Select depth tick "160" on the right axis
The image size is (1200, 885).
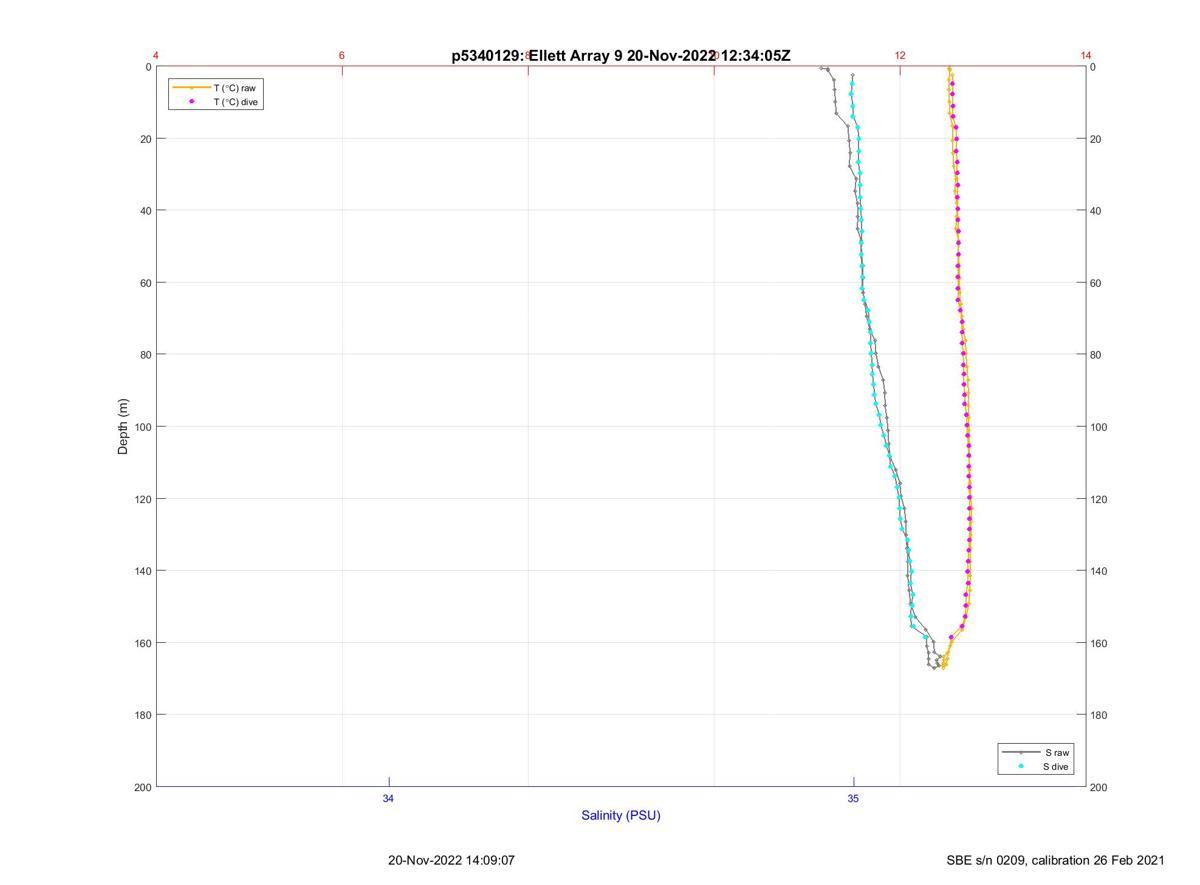click(1100, 643)
